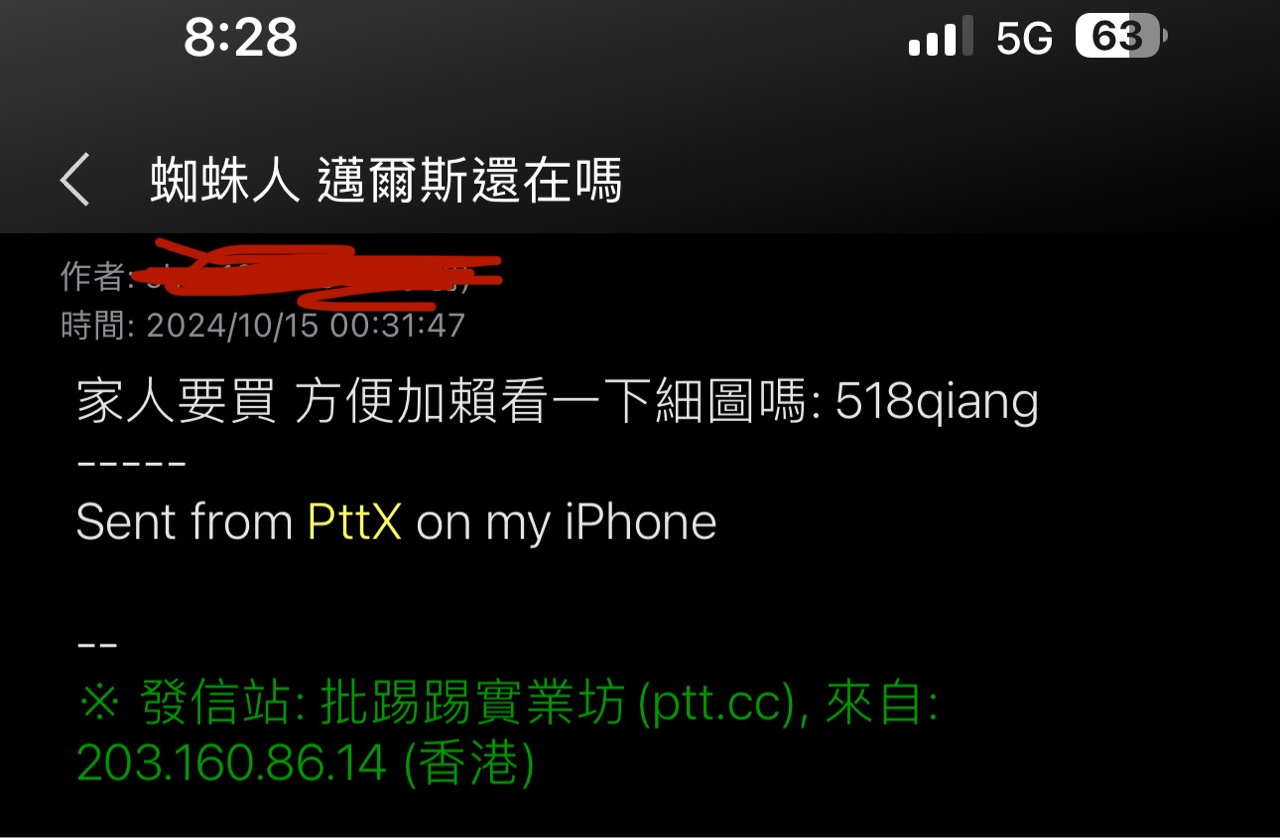Tap the Sent from signature line
Screen dimensions: 1280x838
tap(397, 522)
